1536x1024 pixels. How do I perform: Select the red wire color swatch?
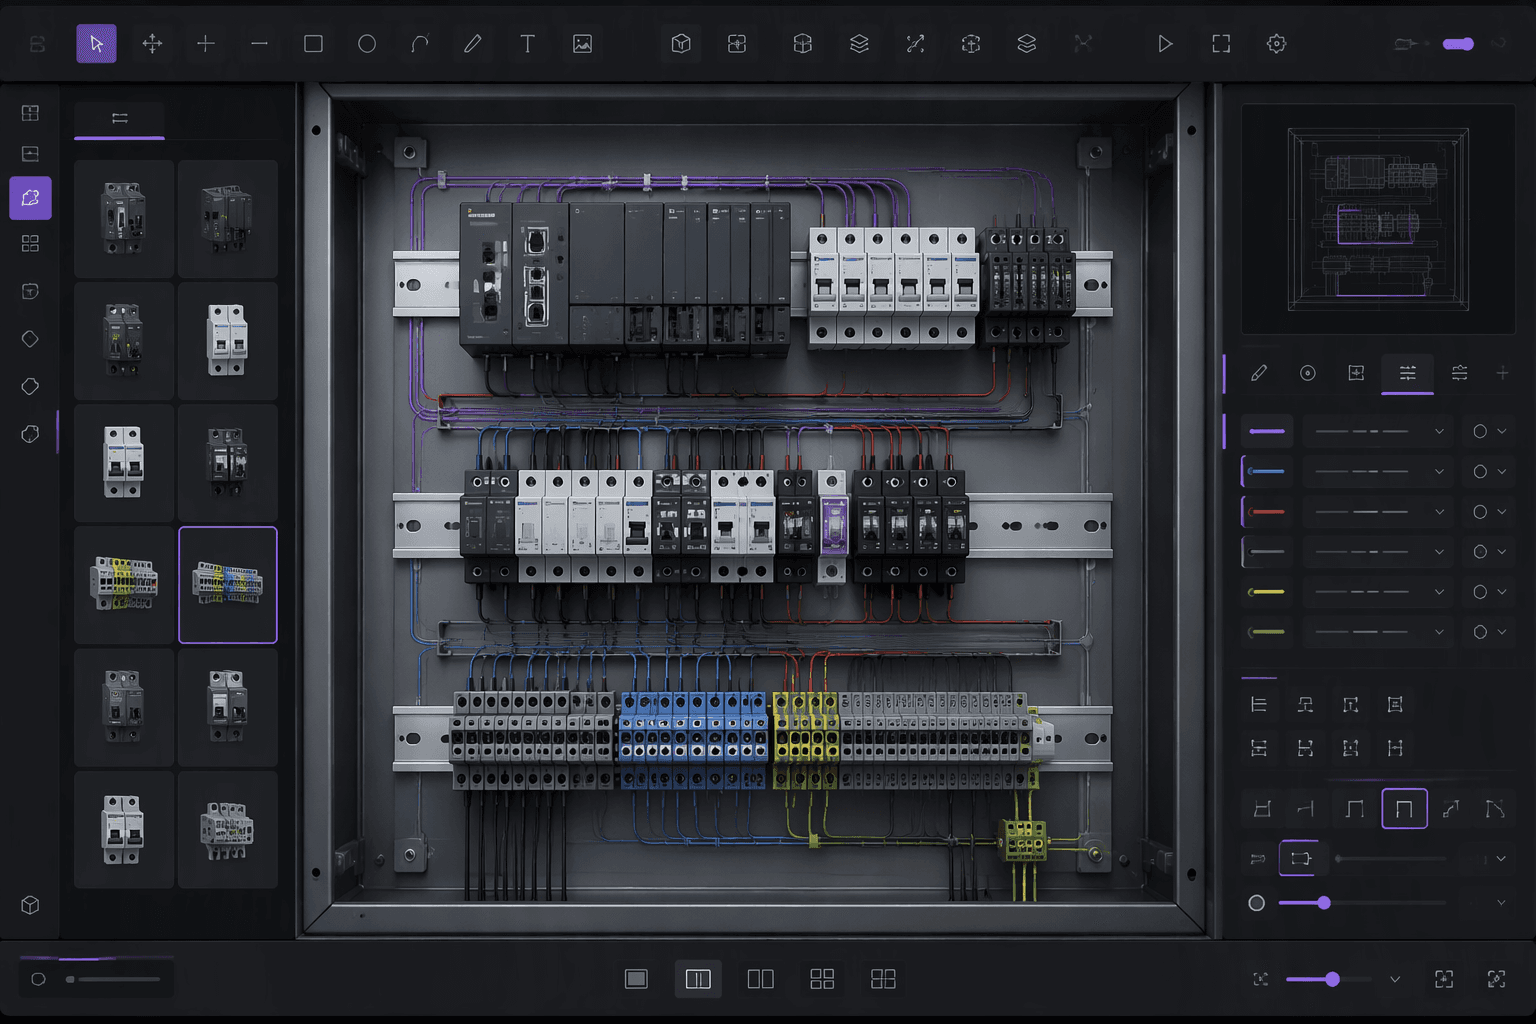click(1267, 511)
